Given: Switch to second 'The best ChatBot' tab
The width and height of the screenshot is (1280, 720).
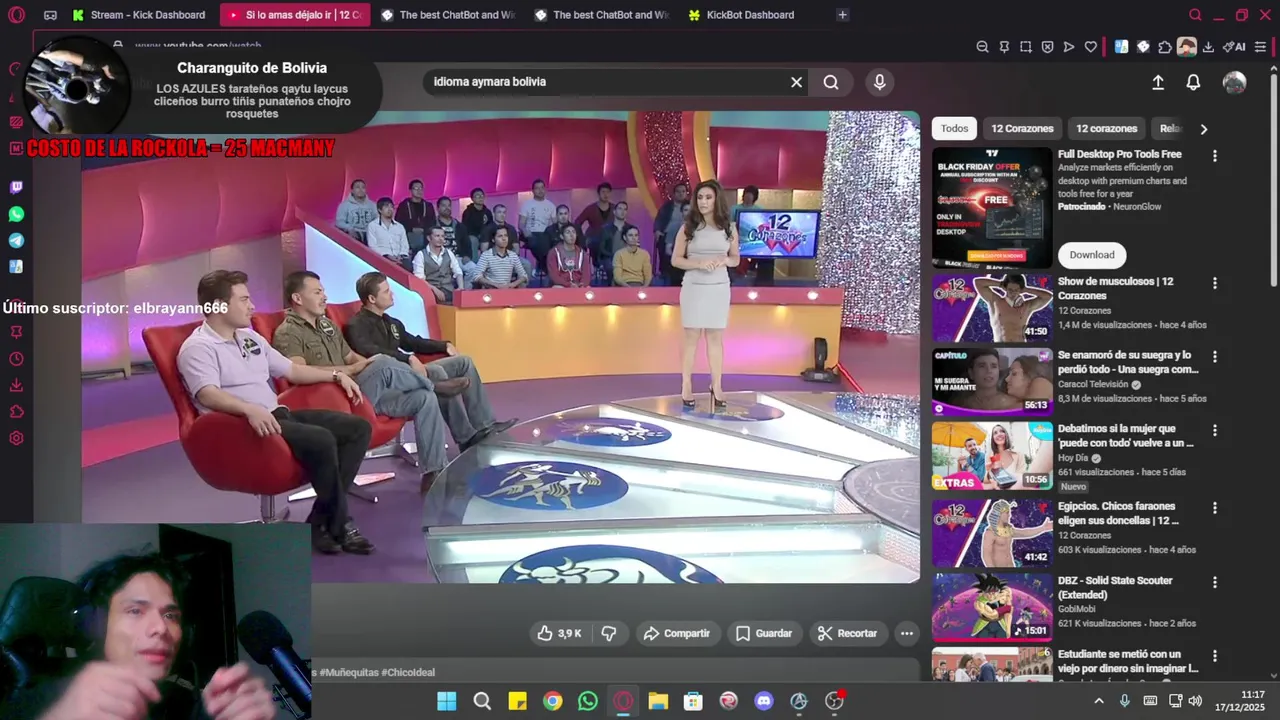Looking at the screenshot, I should pos(602,15).
